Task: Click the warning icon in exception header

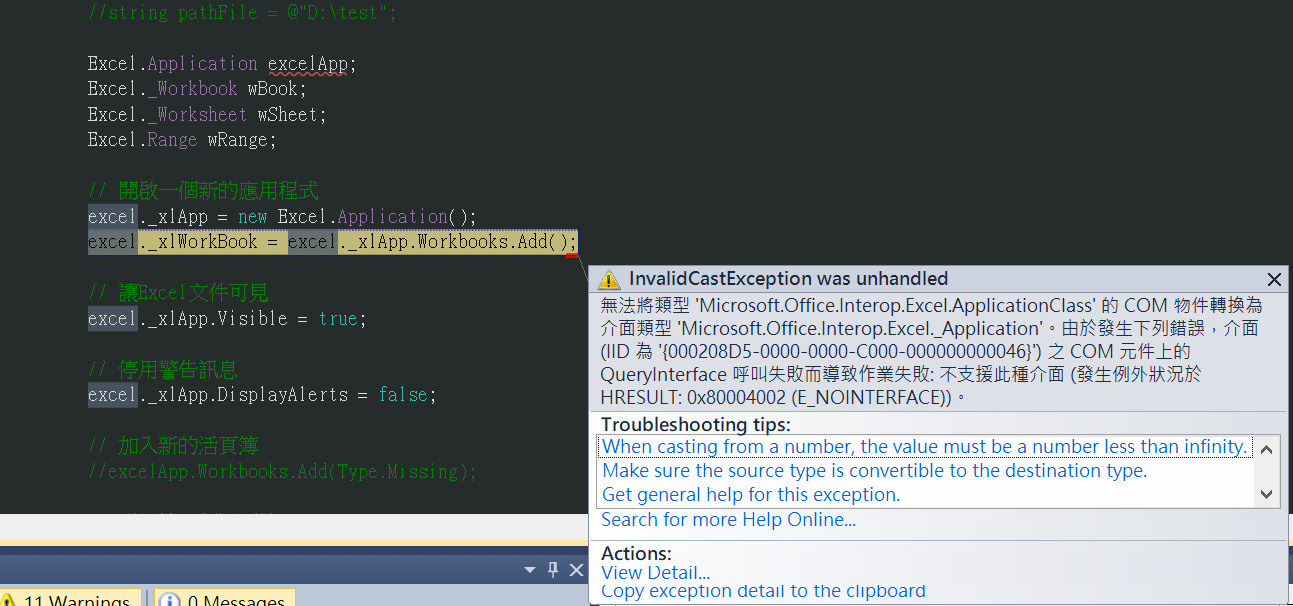Action: point(610,280)
